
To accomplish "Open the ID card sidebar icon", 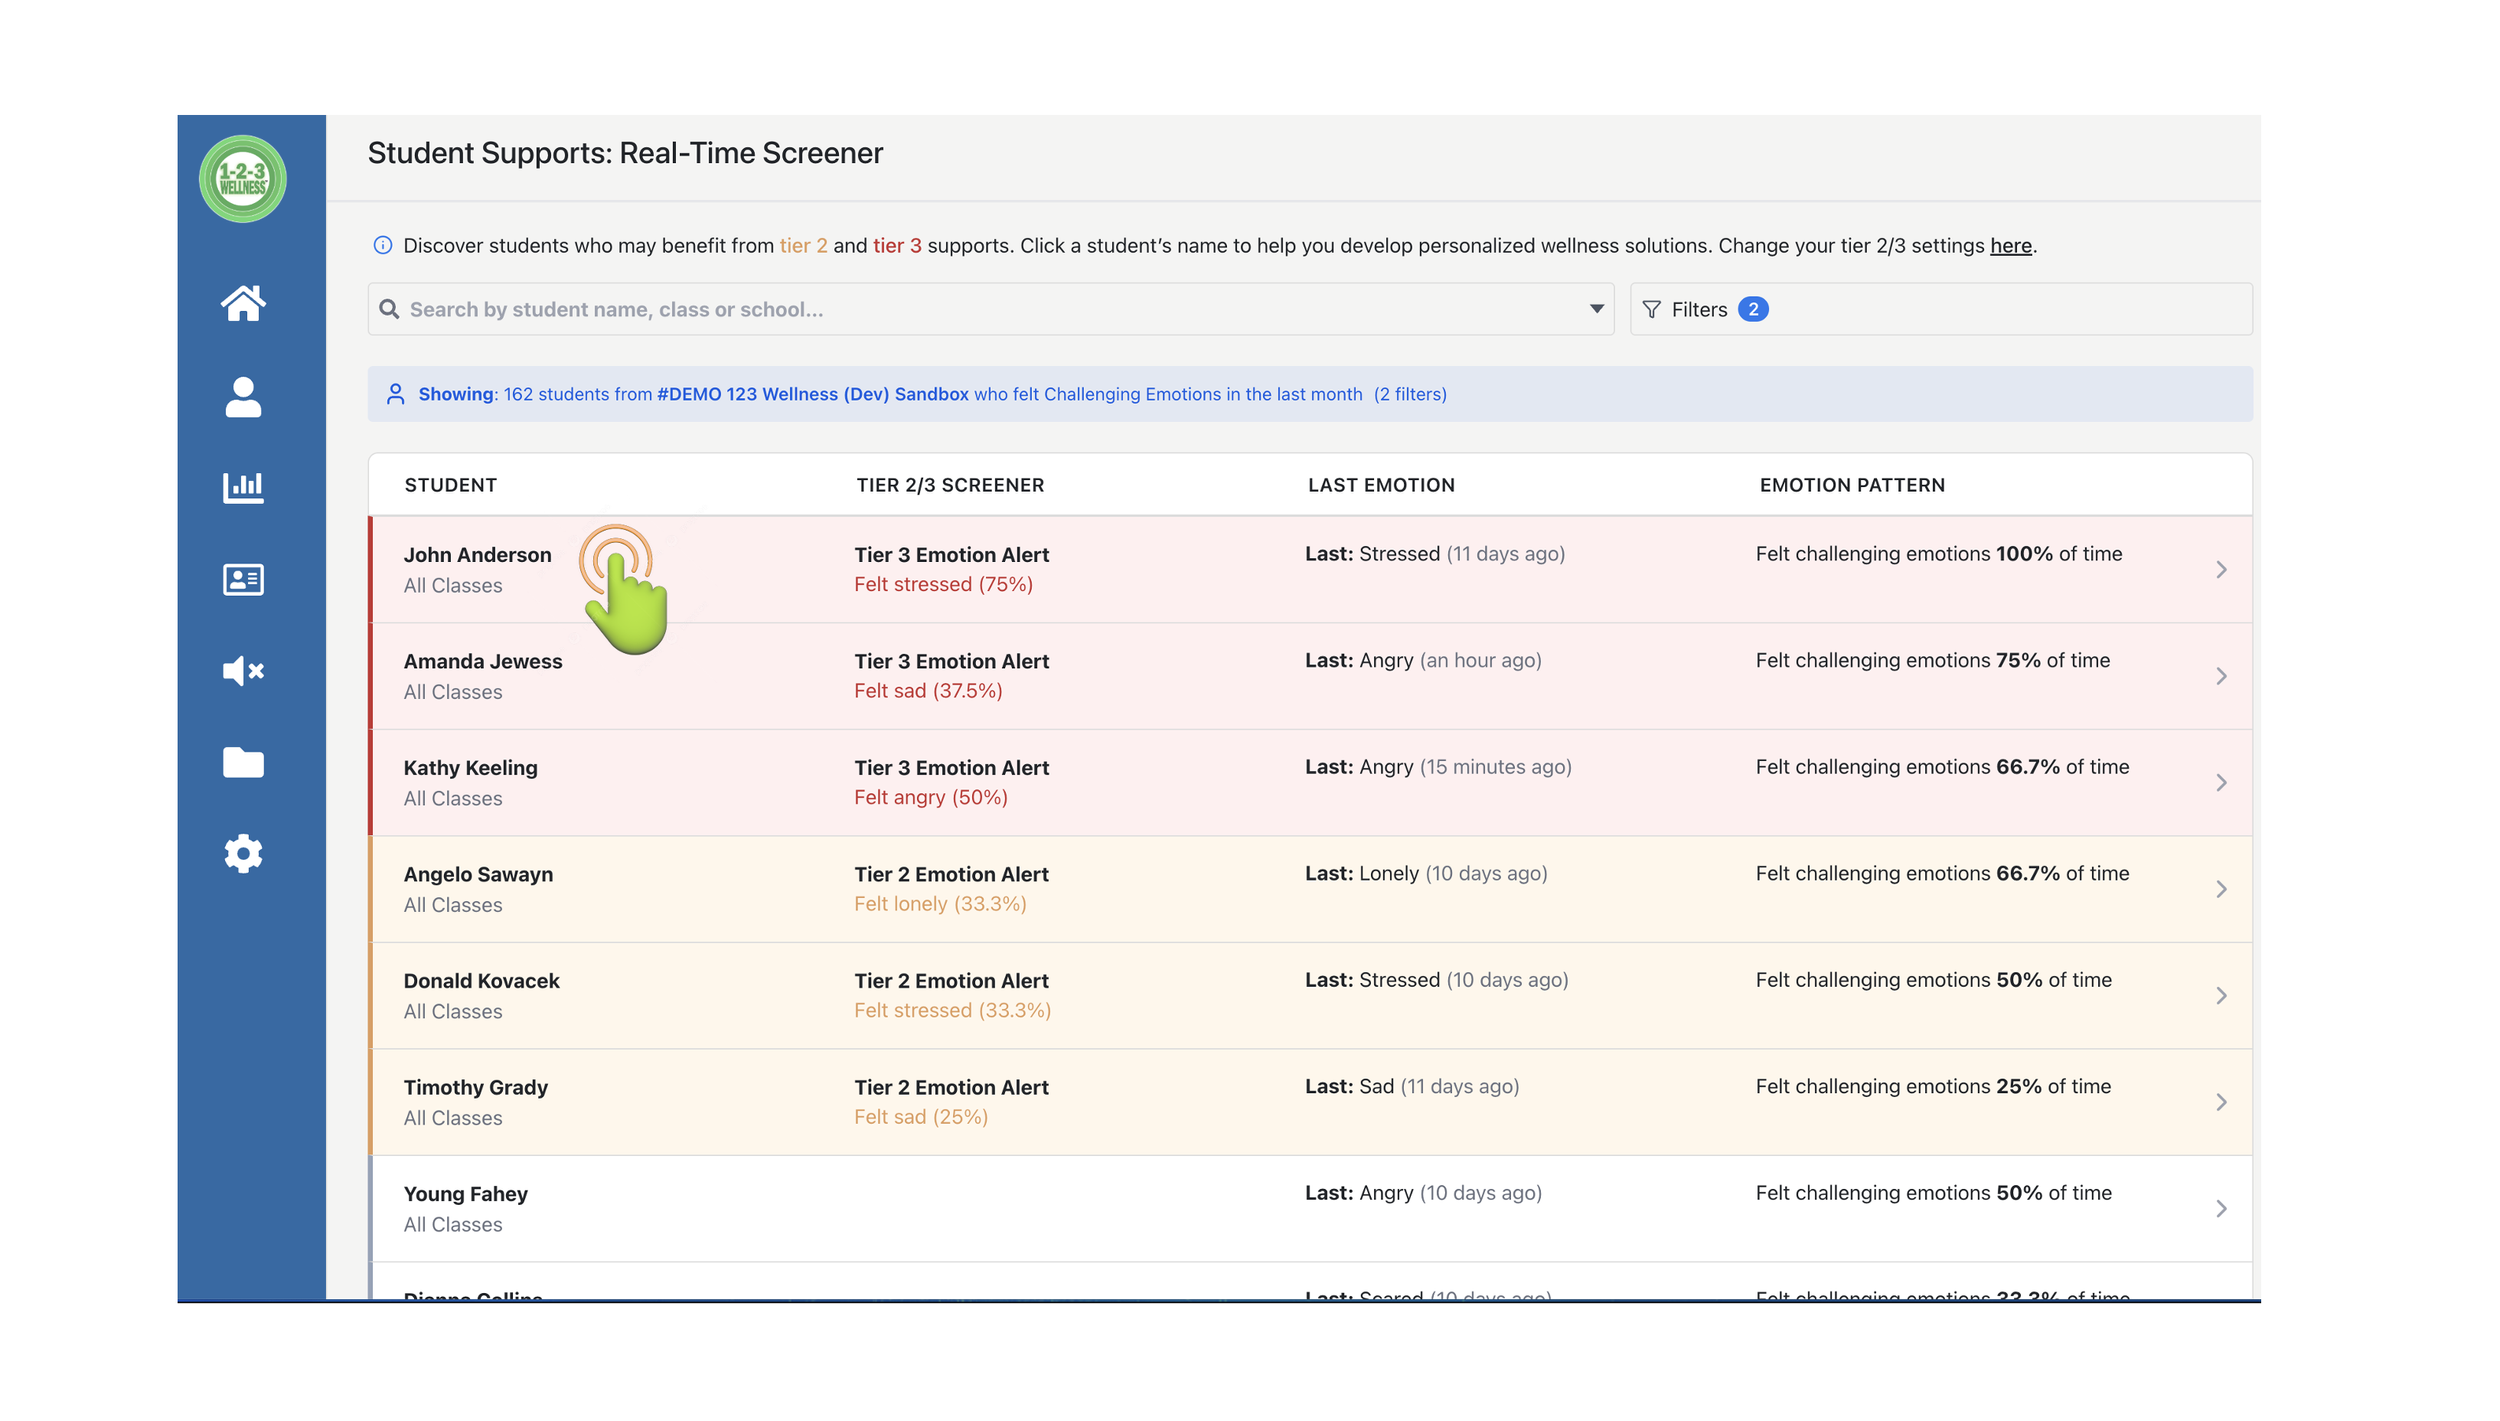I will (x=243, y=579).
